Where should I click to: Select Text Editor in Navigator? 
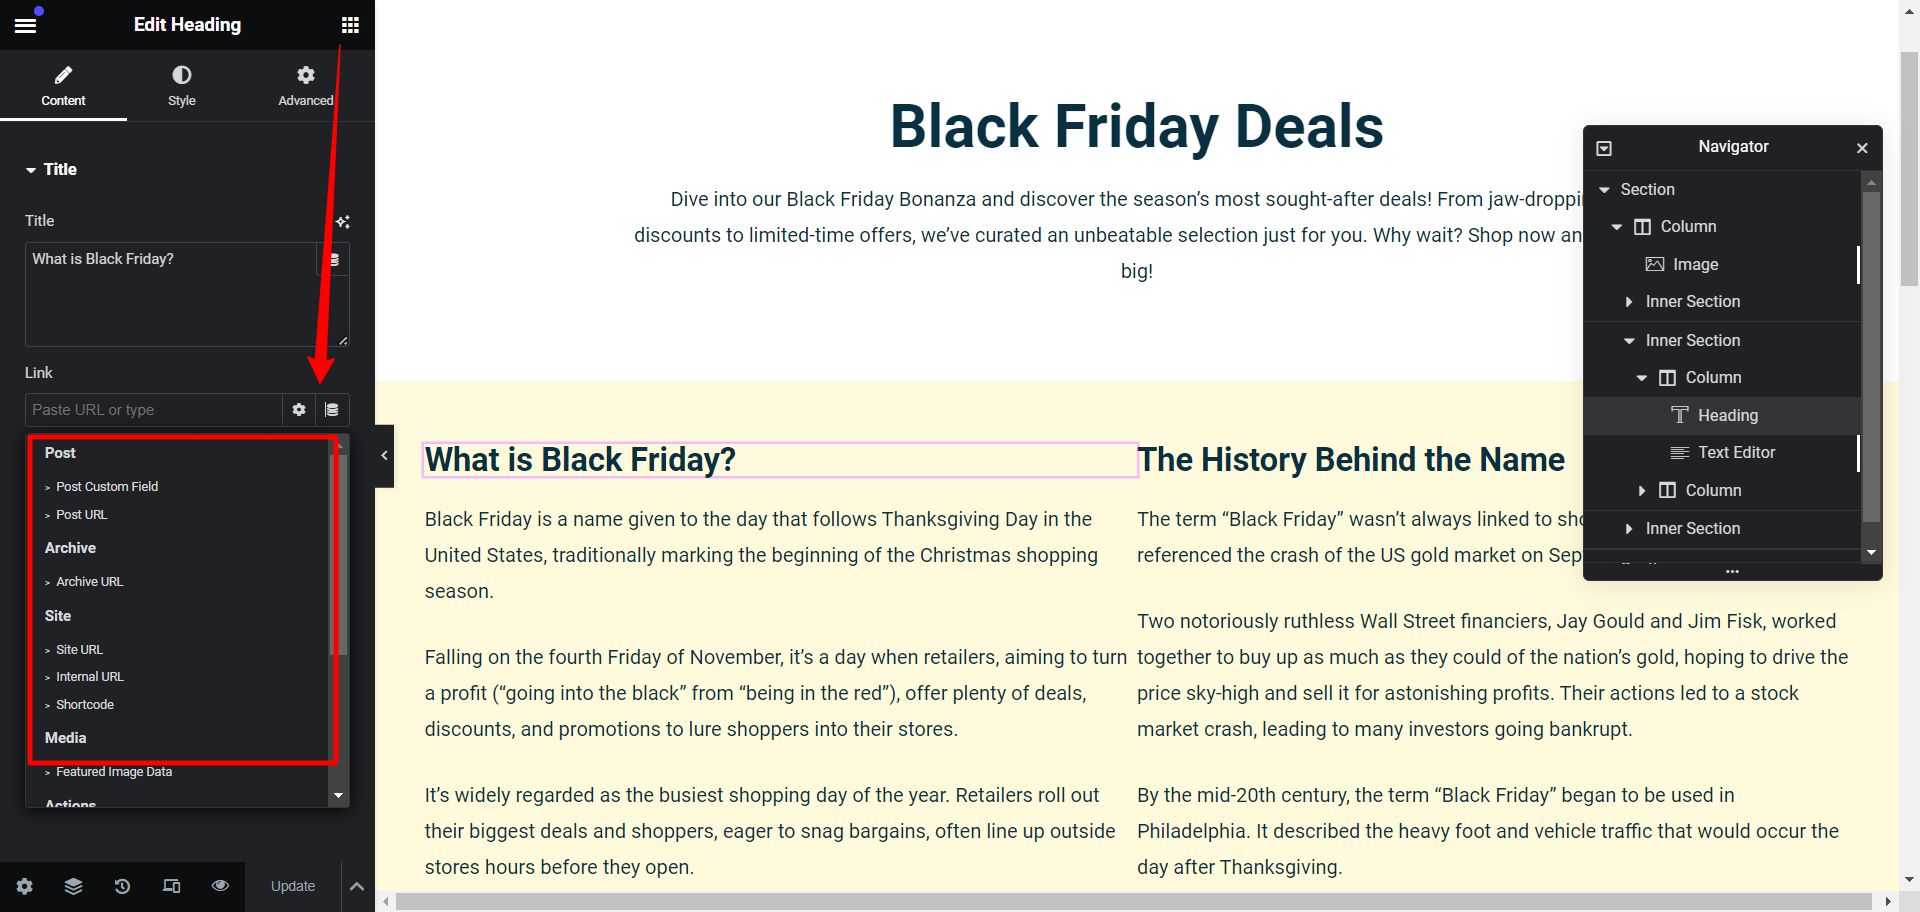(1736, 453)
